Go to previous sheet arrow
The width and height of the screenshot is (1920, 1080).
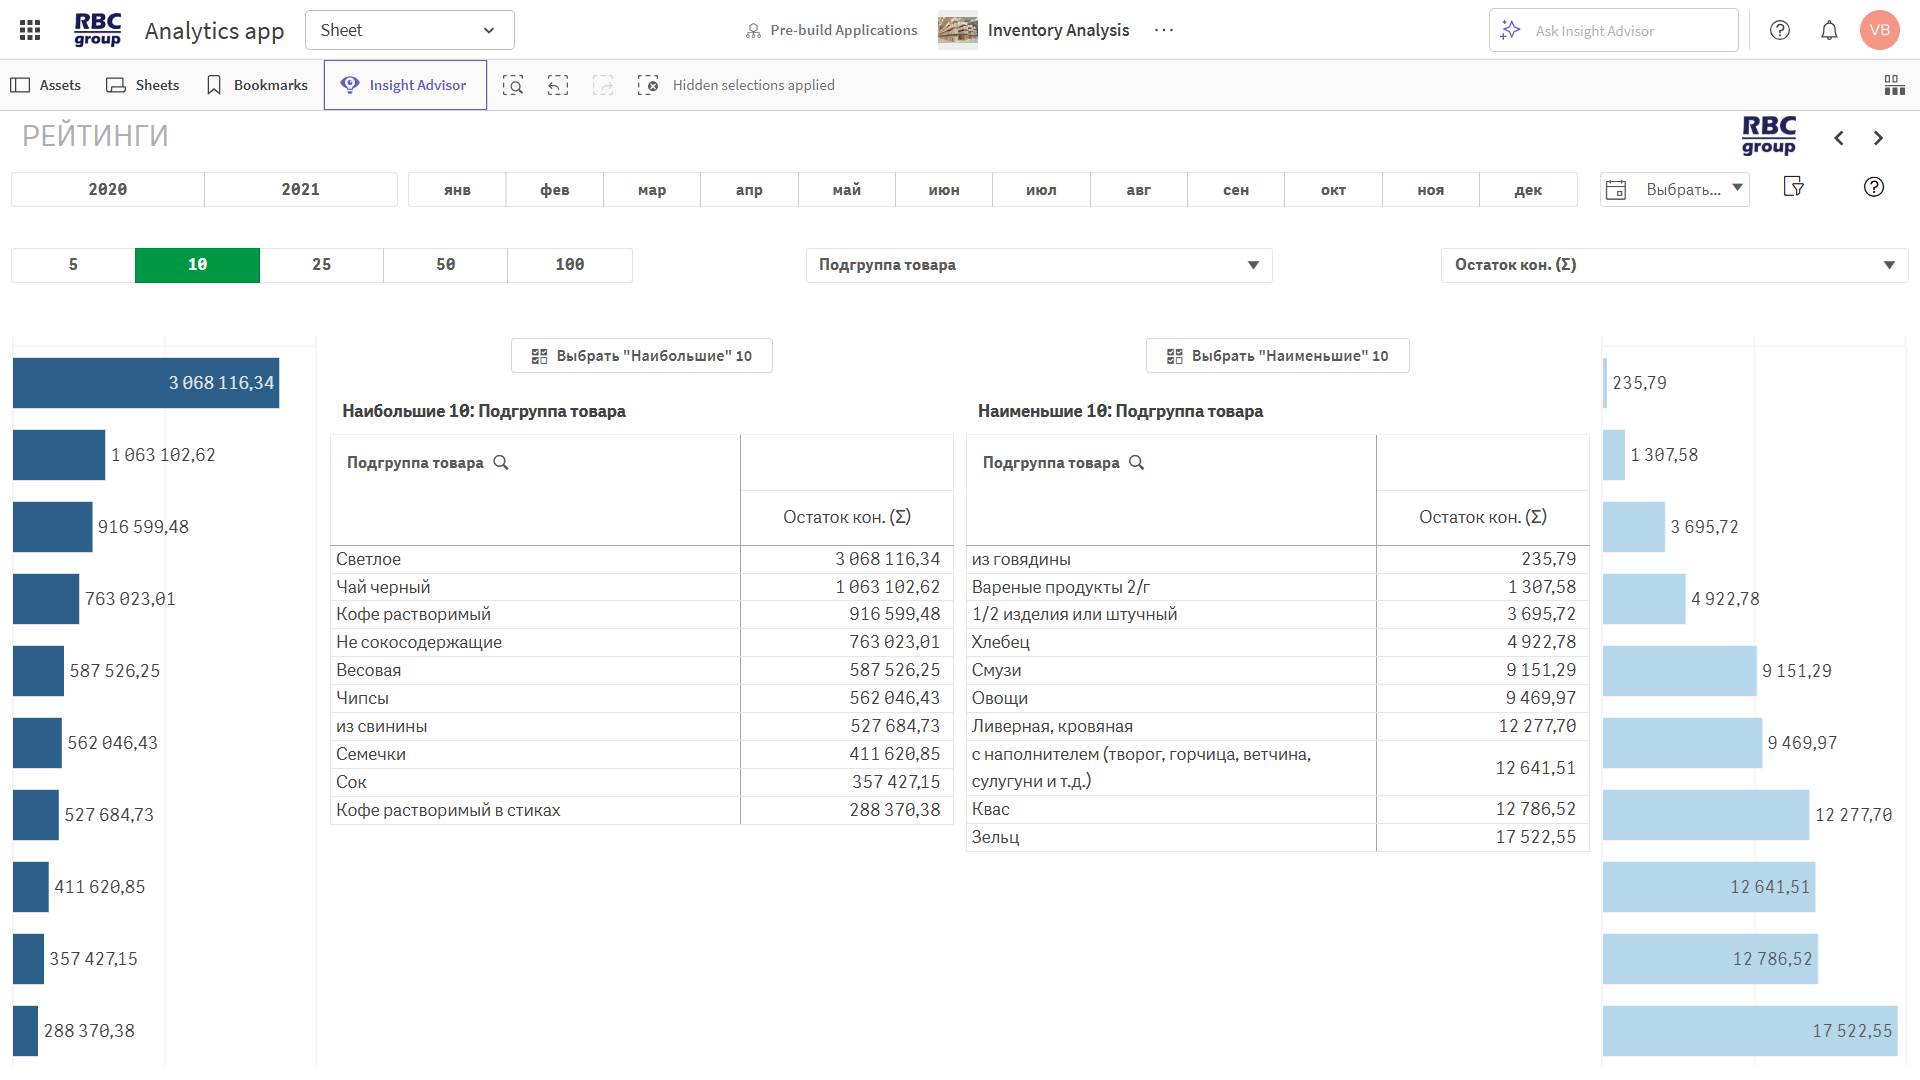[1839, 138]
